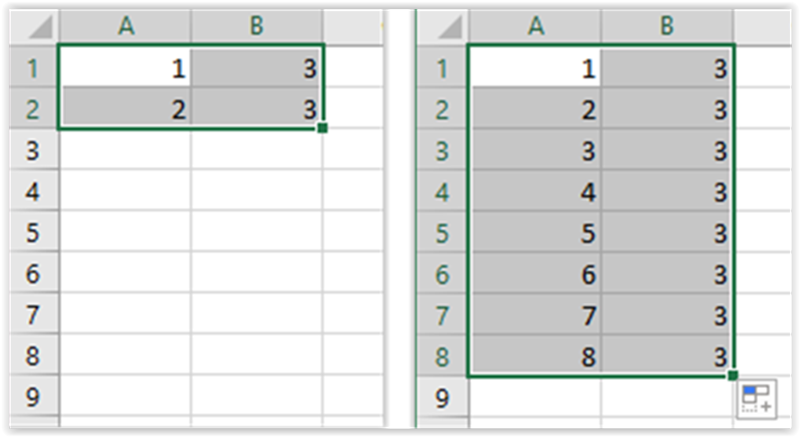Click cell A4 containing 4 in right sheet

coord(535,192)
